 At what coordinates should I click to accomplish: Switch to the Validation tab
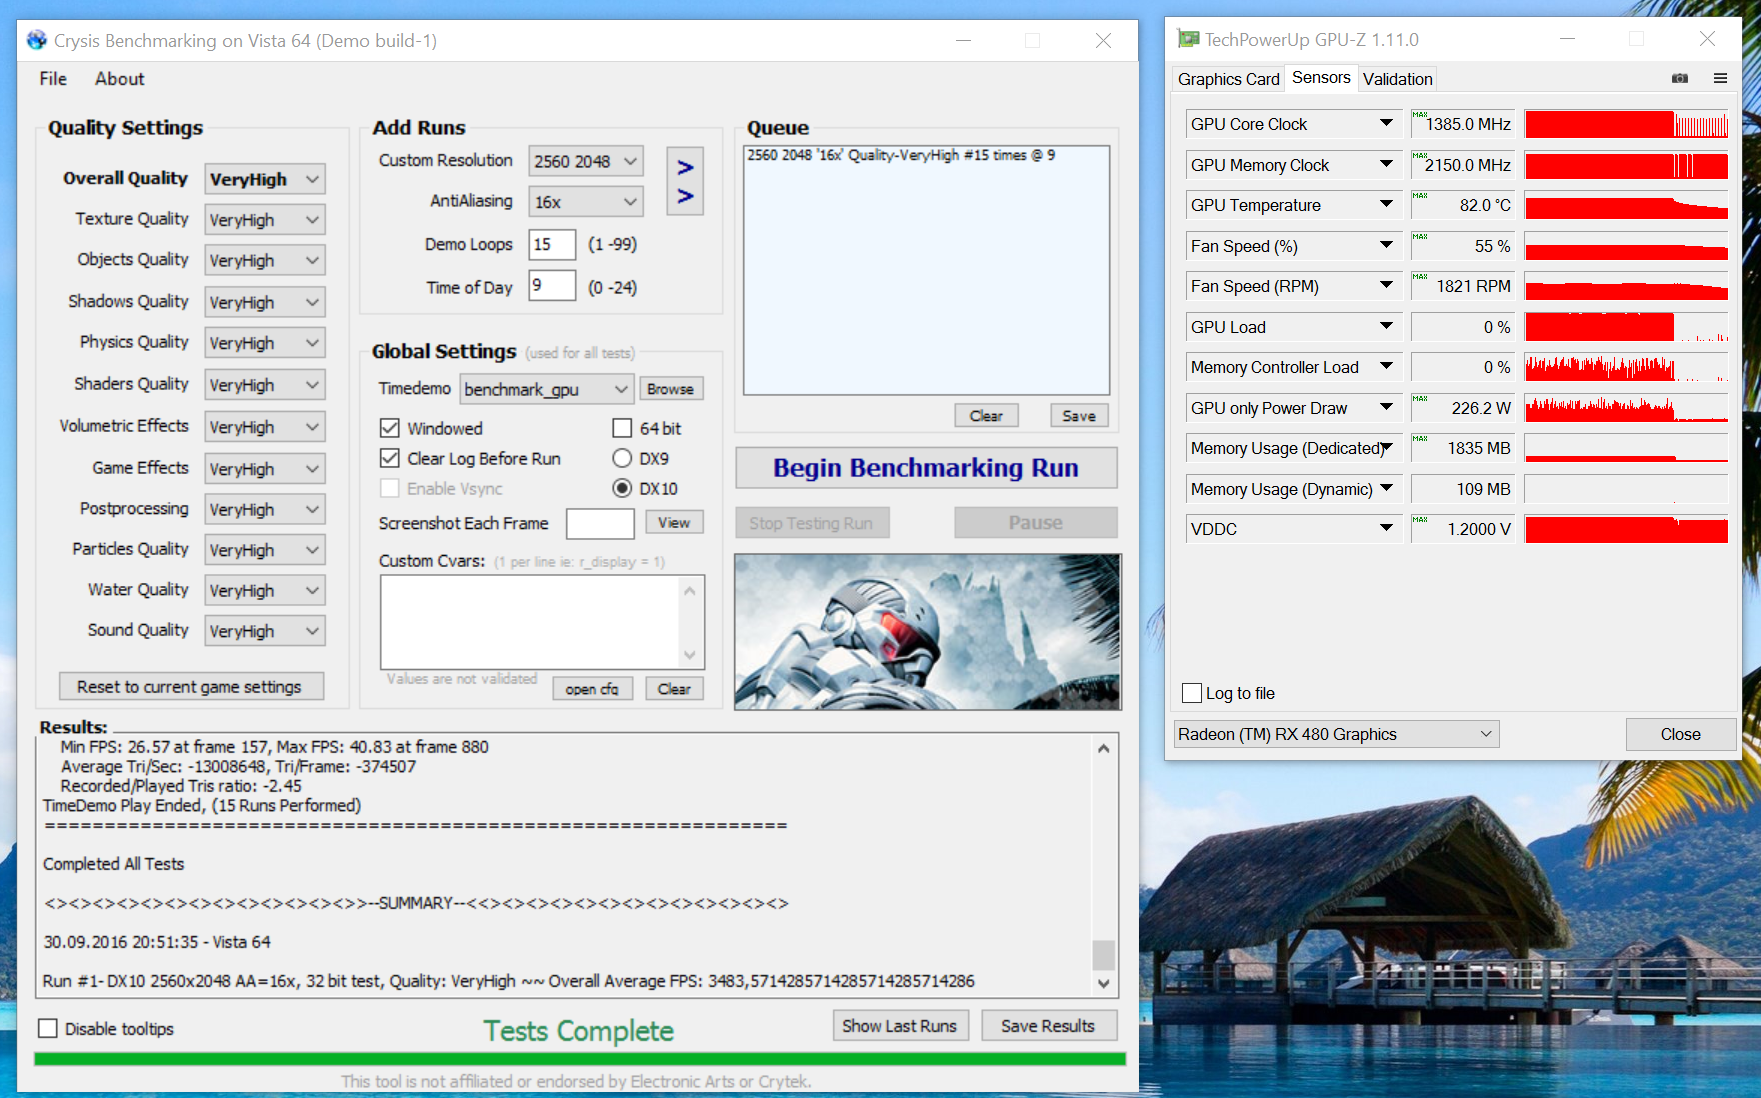pyautogui.click(x=1397, y=79)
